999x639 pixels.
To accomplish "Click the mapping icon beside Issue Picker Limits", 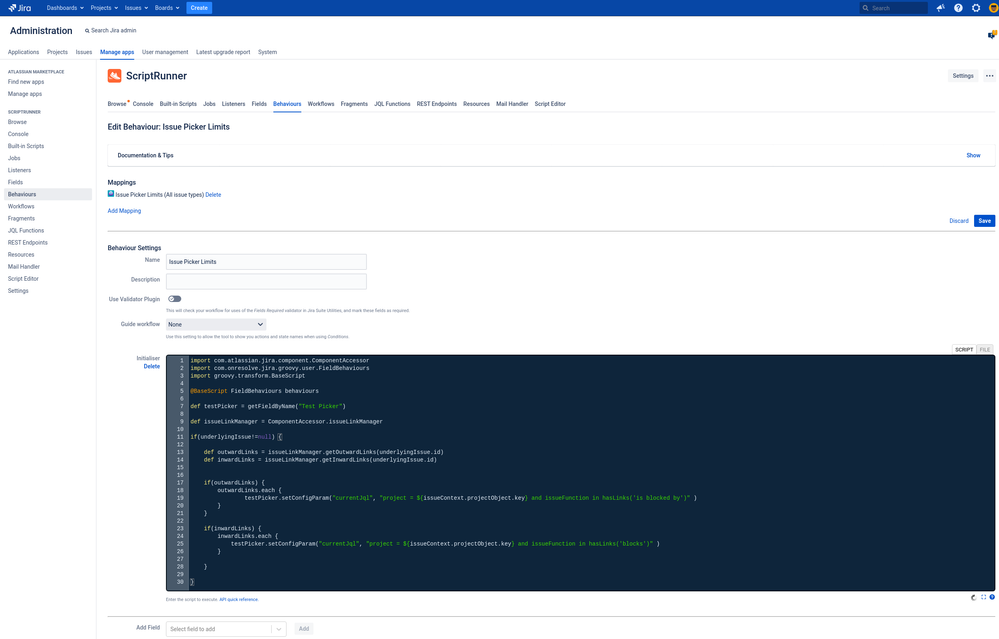I will click(x=111, y=194).
